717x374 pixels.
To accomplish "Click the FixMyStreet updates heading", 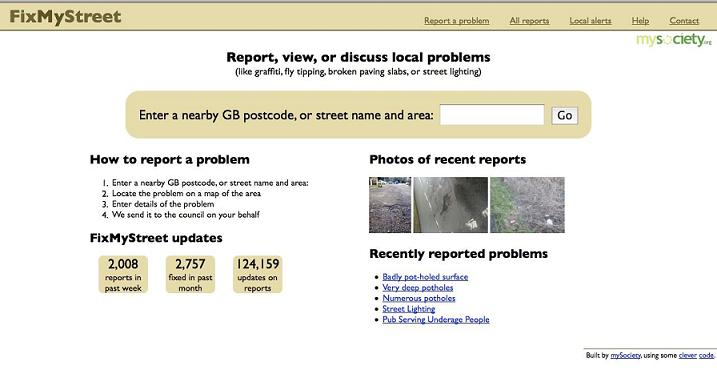I will (156, 238).
